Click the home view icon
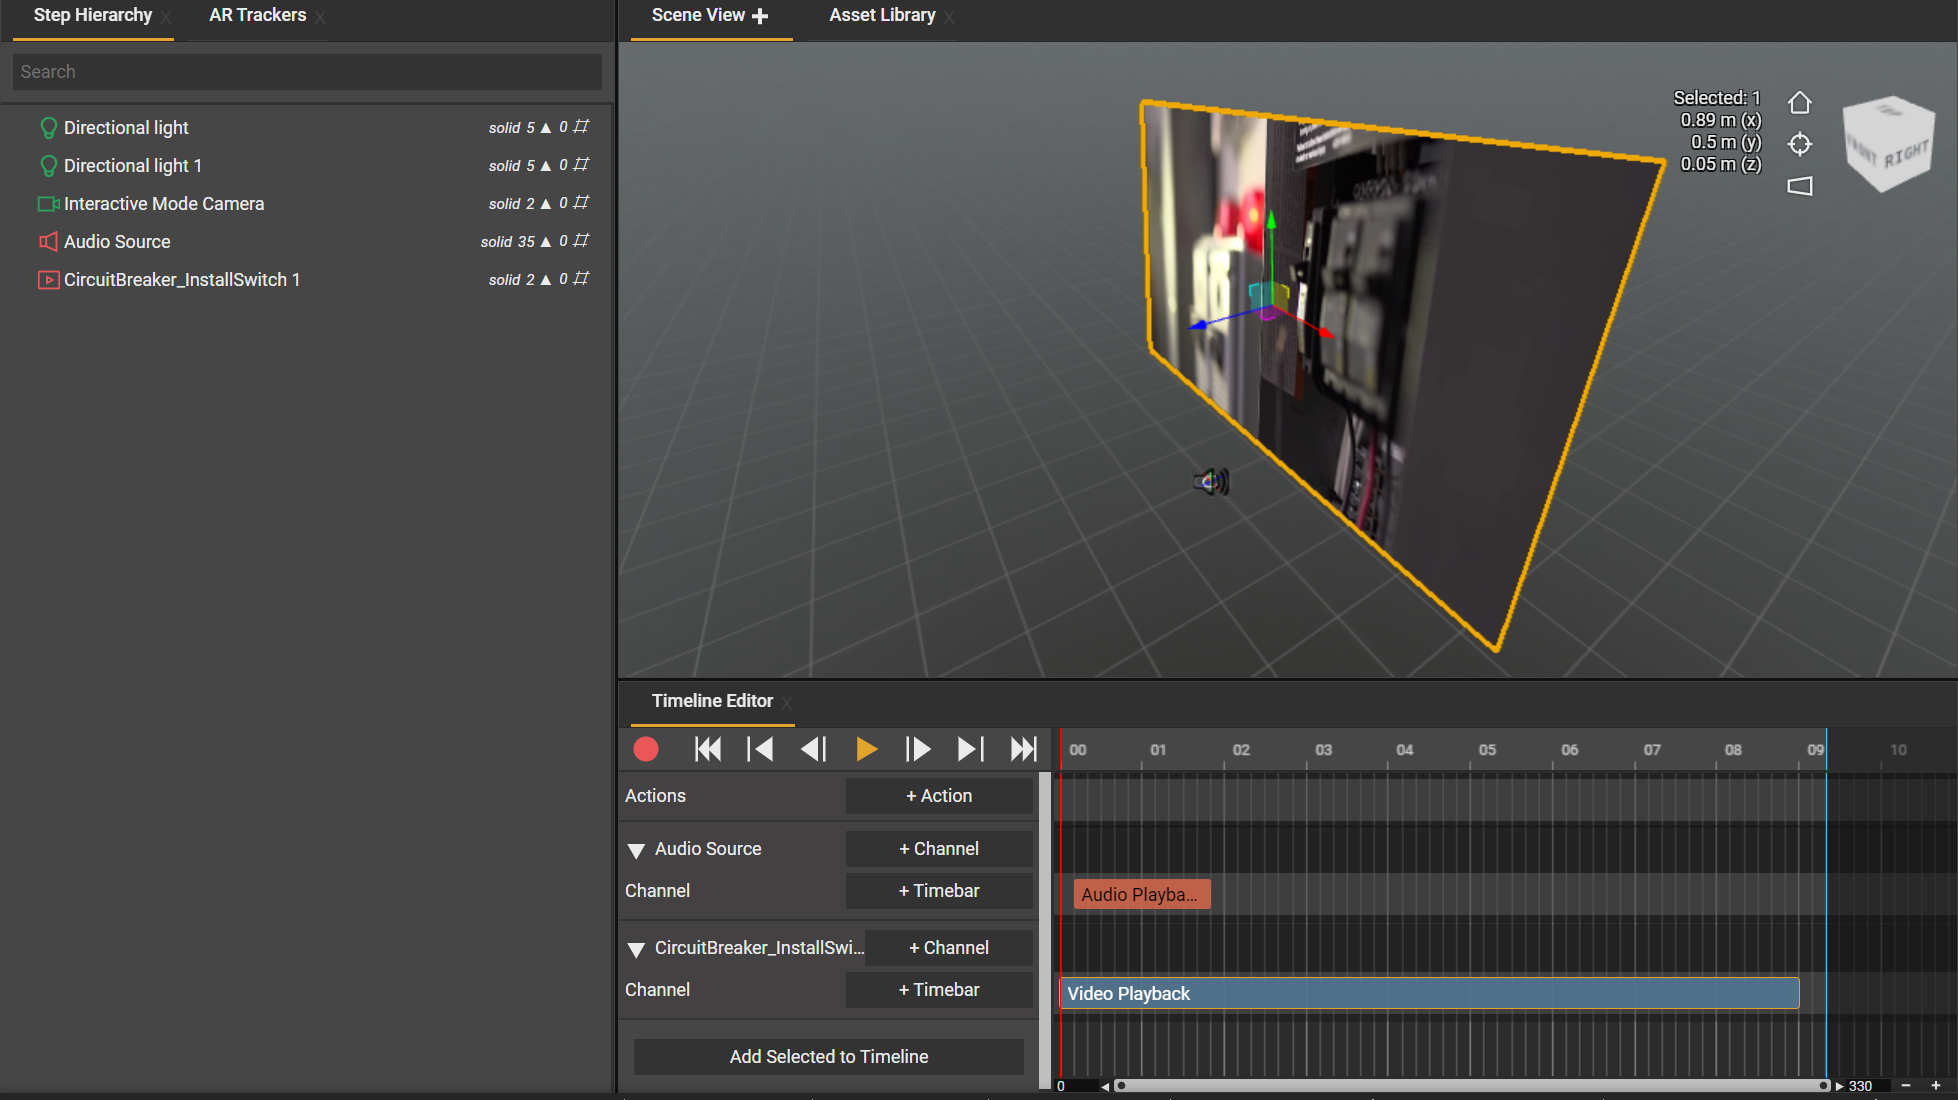This screenshot has width=1958, height=1100. (x=1799, y=103)
